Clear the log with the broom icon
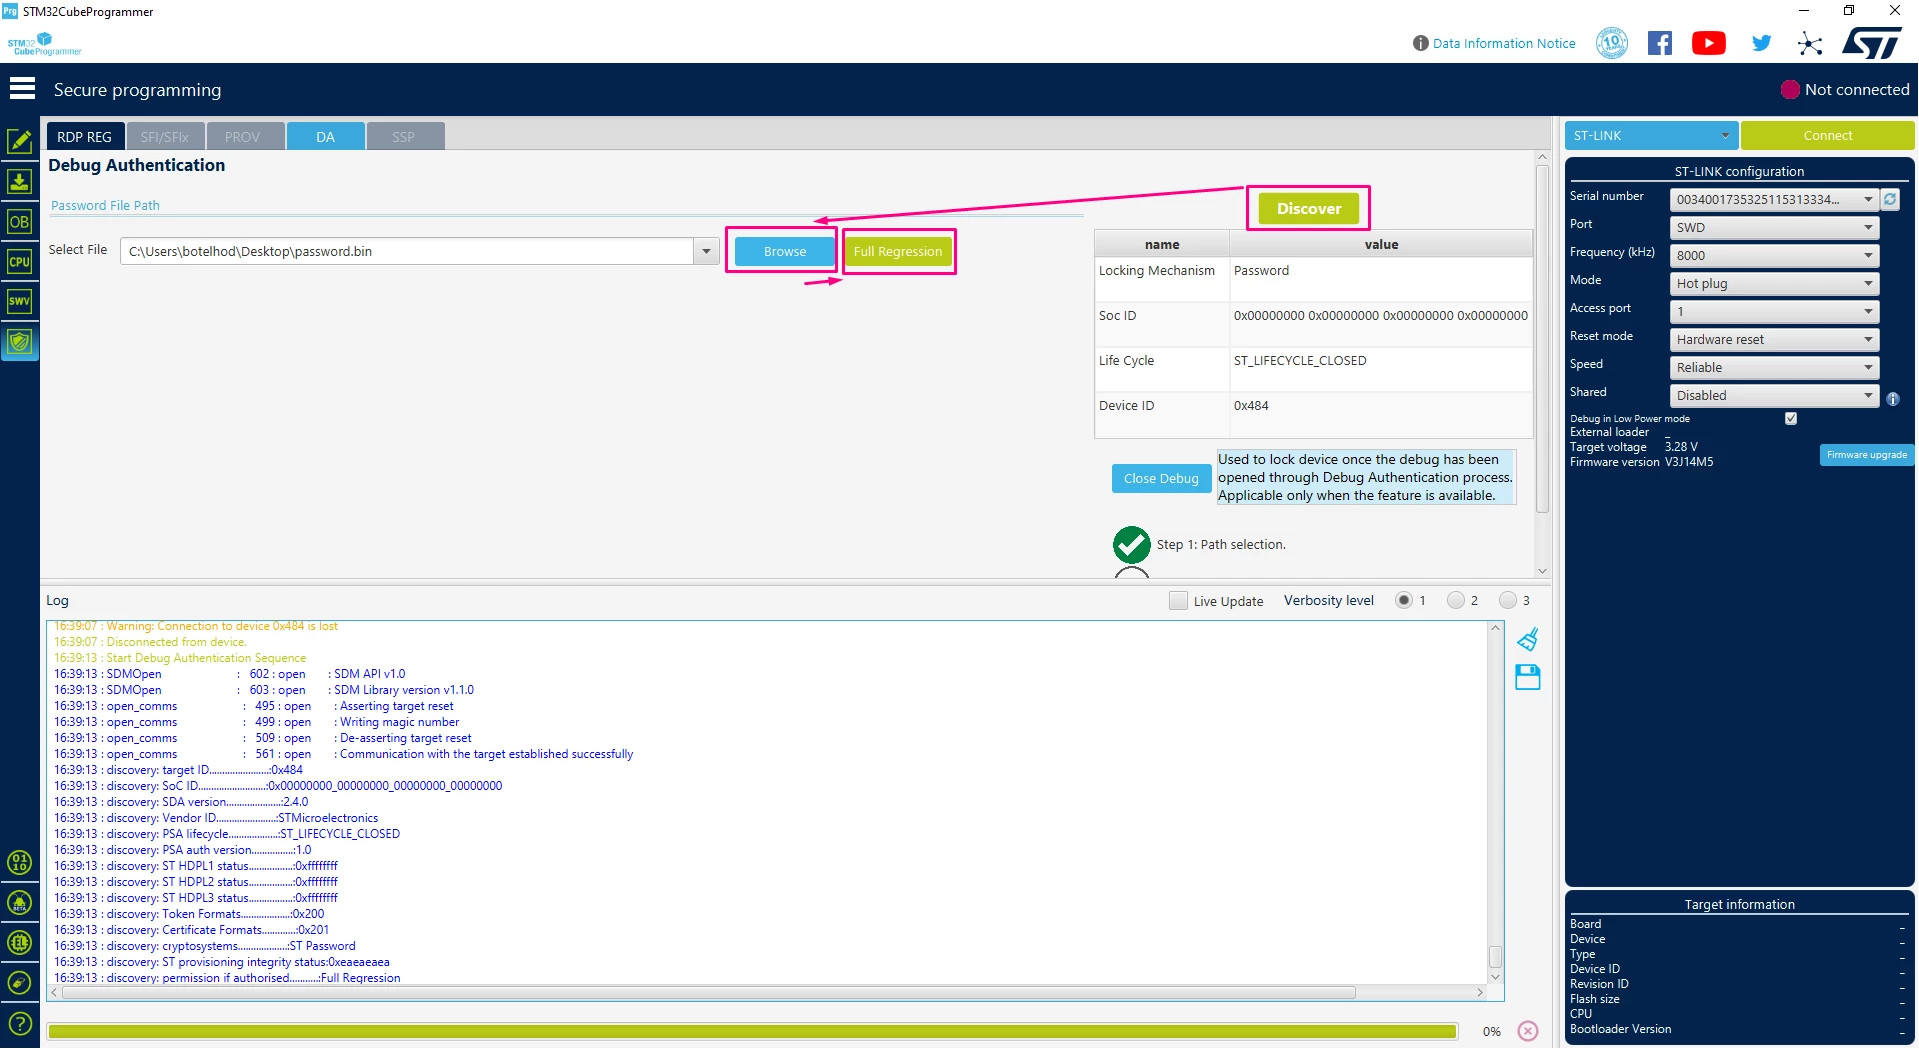Viewport: 1919px width, 1050px height. pos(1528,639)
